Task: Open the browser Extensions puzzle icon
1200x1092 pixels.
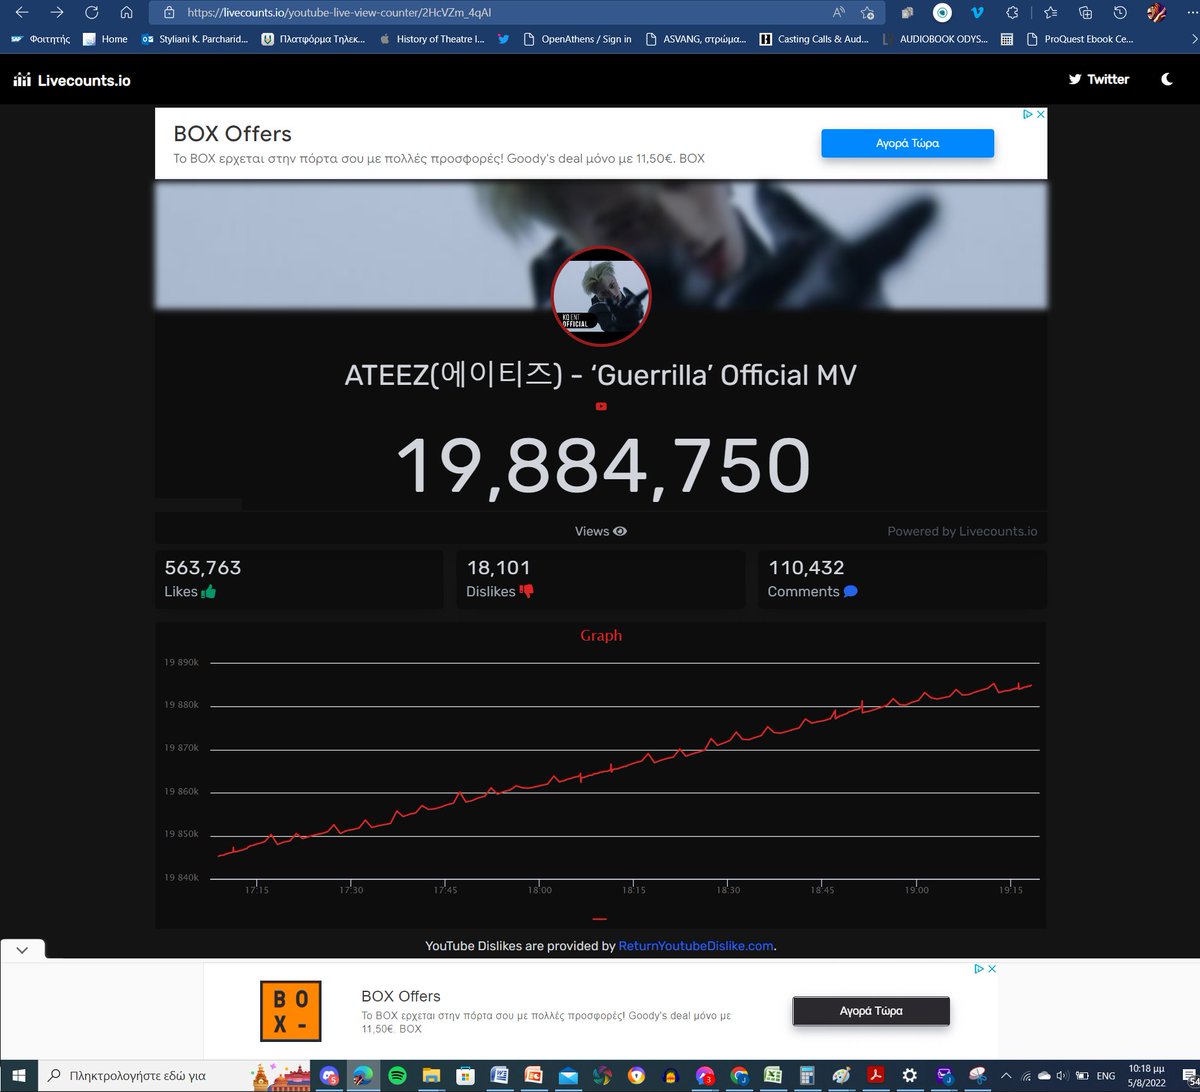Action: (1013, 13)
